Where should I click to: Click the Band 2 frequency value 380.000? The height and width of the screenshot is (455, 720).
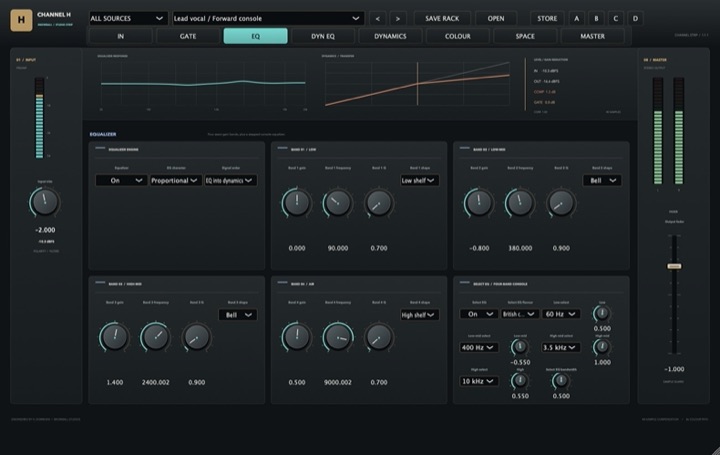point(520,248)
